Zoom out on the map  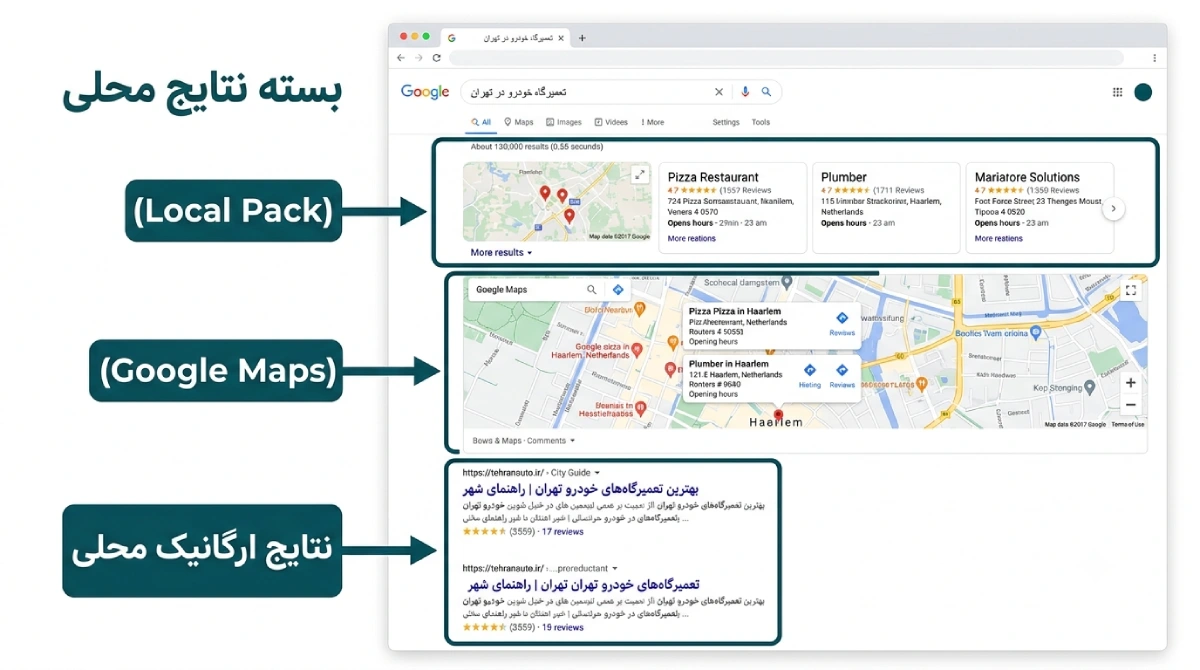1131,405
